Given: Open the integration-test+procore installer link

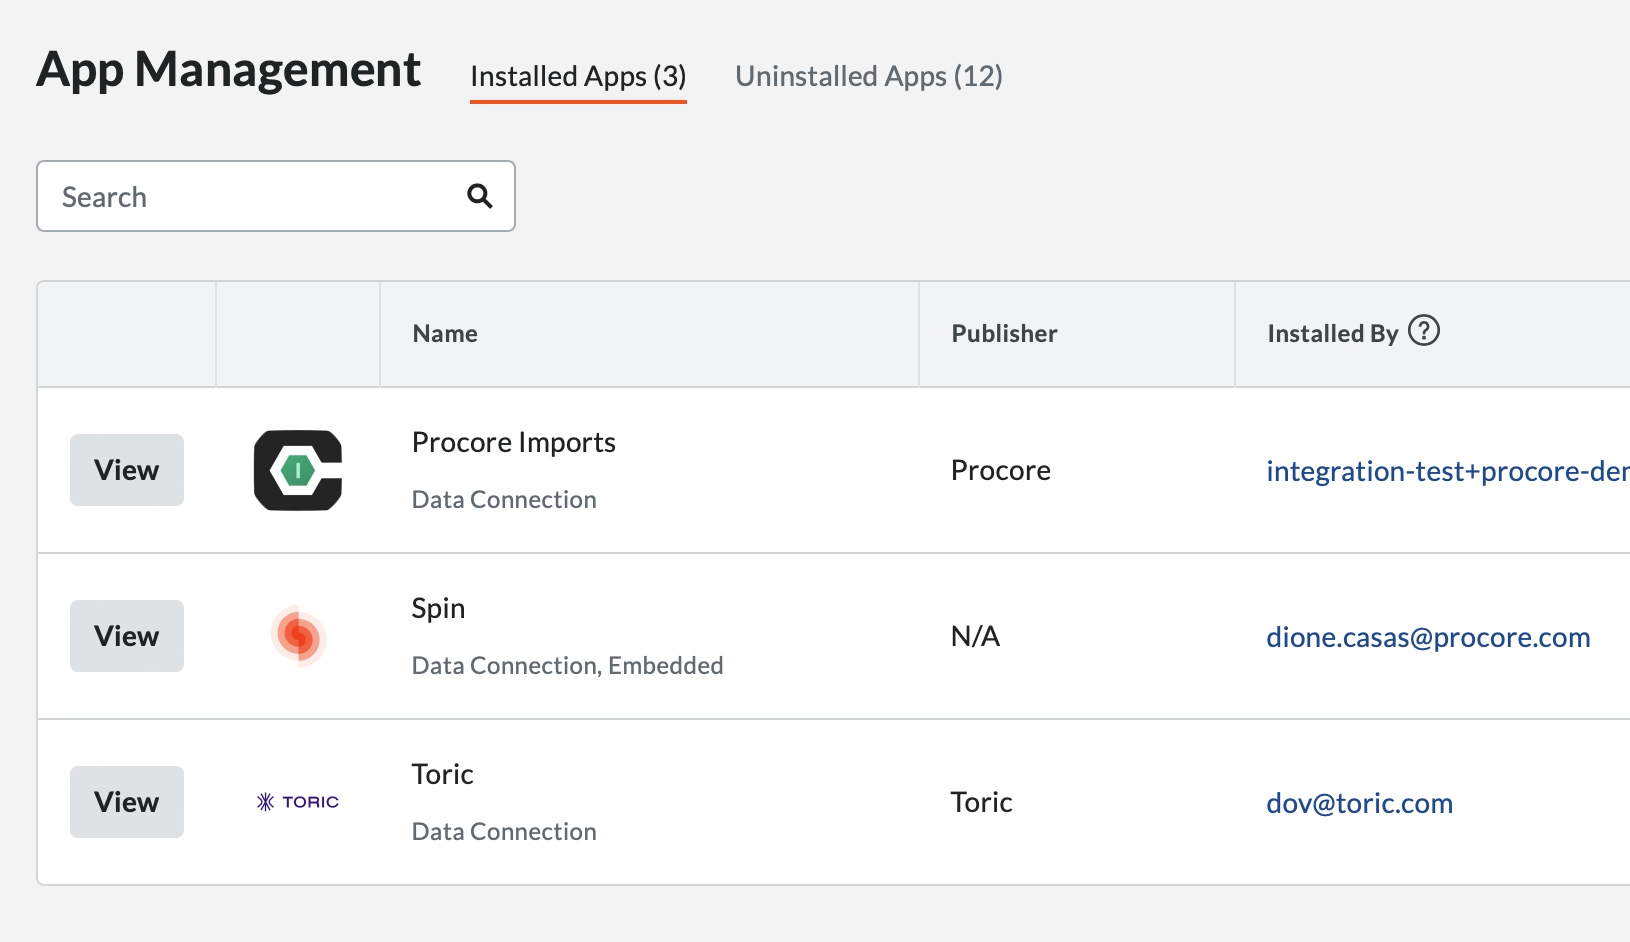Looking at the screenshot, I should (1448, 471).
